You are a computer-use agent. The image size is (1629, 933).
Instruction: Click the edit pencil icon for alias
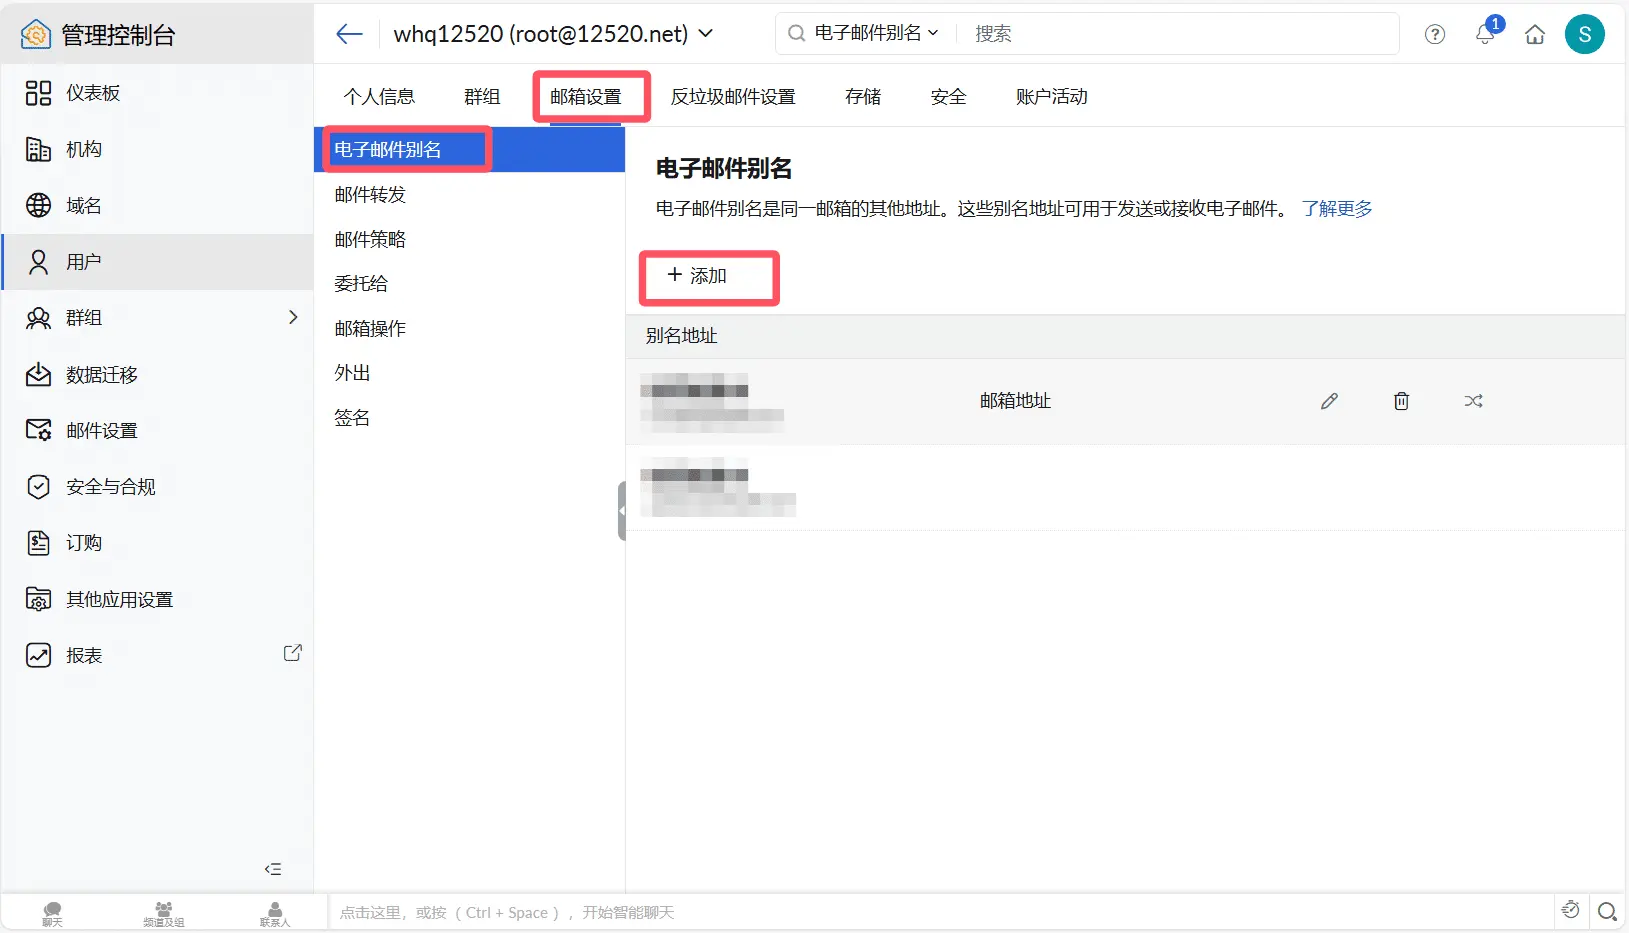[x=1329, y=401]
